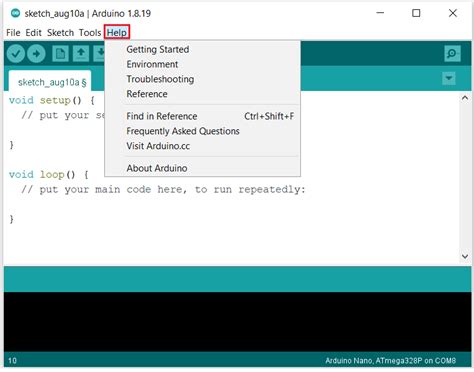The width and height of the screenshot is (474, 372).
Task: Select Visit Arduino.cc
Action: coord(203,146)
